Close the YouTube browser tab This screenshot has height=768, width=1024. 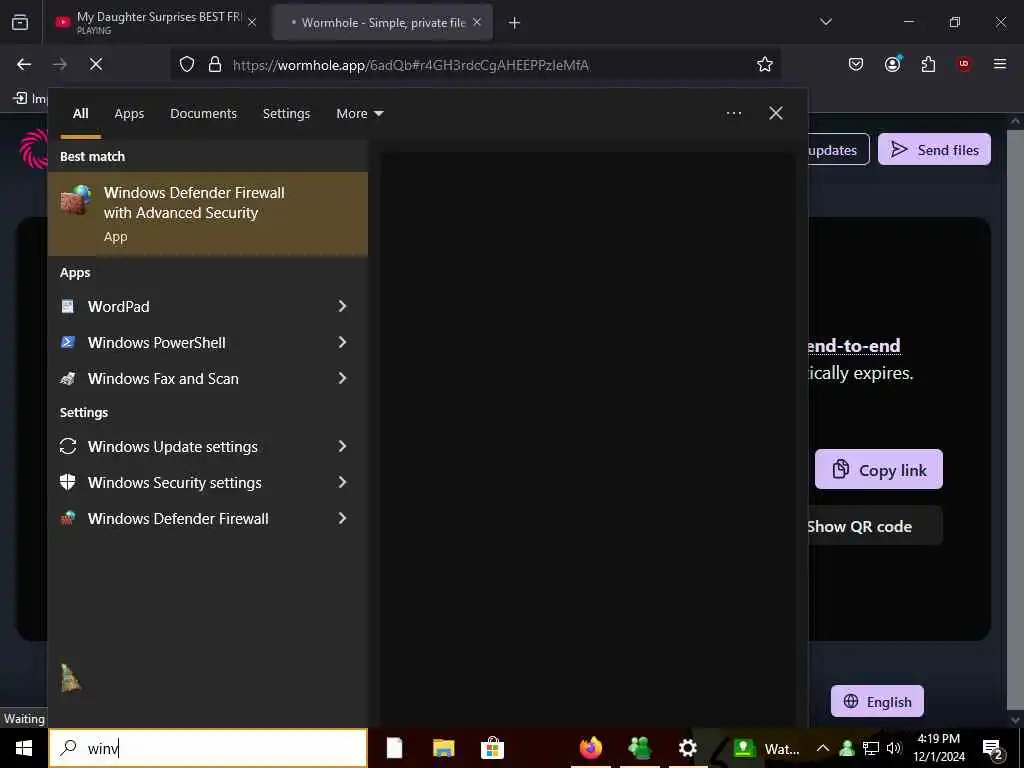click(252, 22)
